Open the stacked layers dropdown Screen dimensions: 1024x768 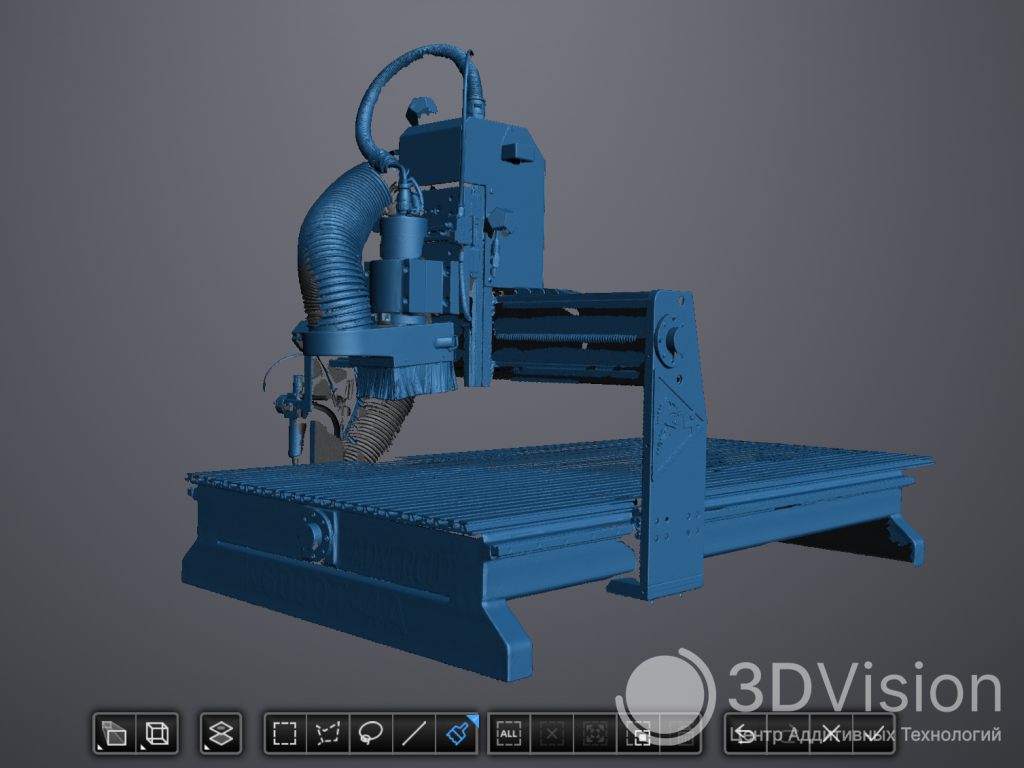click(221, 734)
